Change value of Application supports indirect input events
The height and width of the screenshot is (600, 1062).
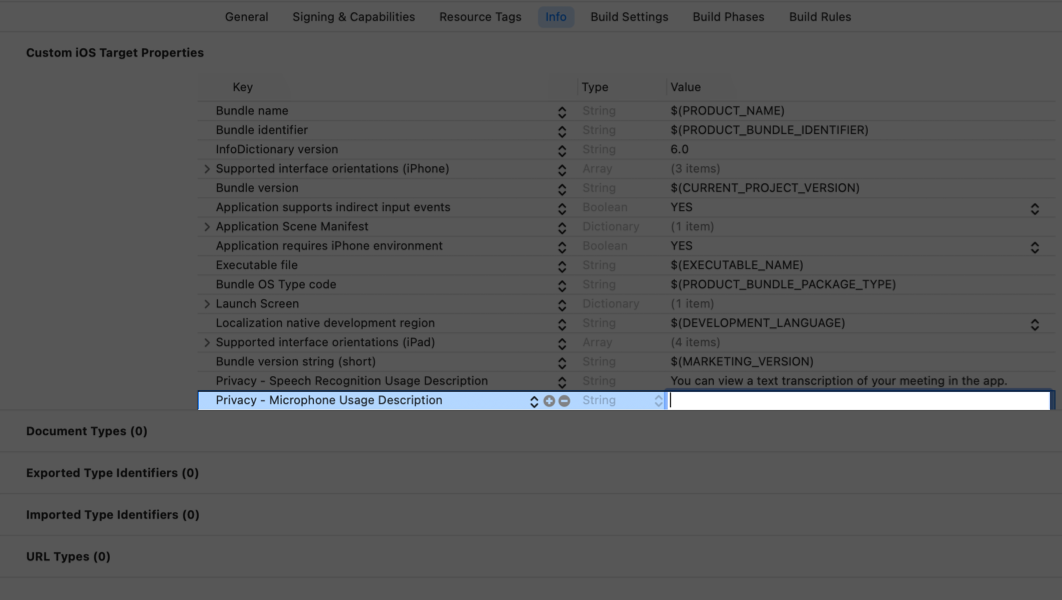tap(1035, 208)
